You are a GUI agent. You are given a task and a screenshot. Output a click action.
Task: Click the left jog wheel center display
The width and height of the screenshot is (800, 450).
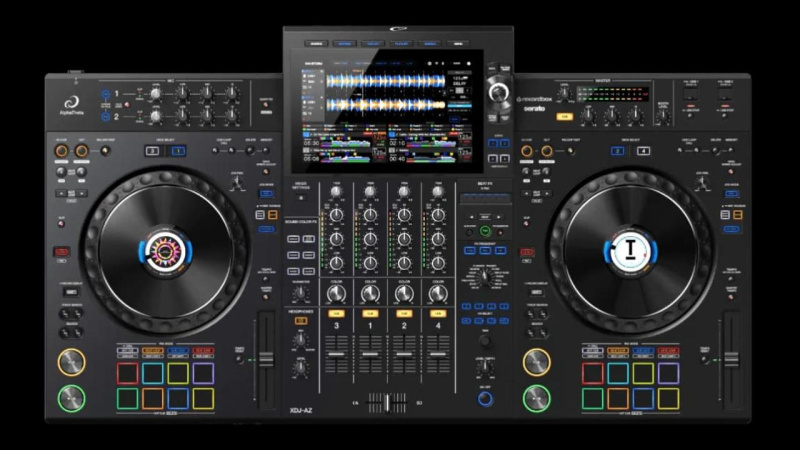click(x=165, y=252)
